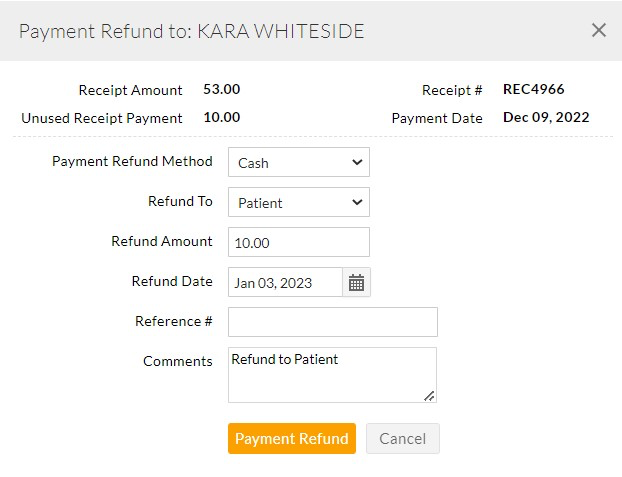The height and width of the screenshot is (477, 622).
Task: Click the Payment Date value Dec 09, 2022
Action: point(546,117)
